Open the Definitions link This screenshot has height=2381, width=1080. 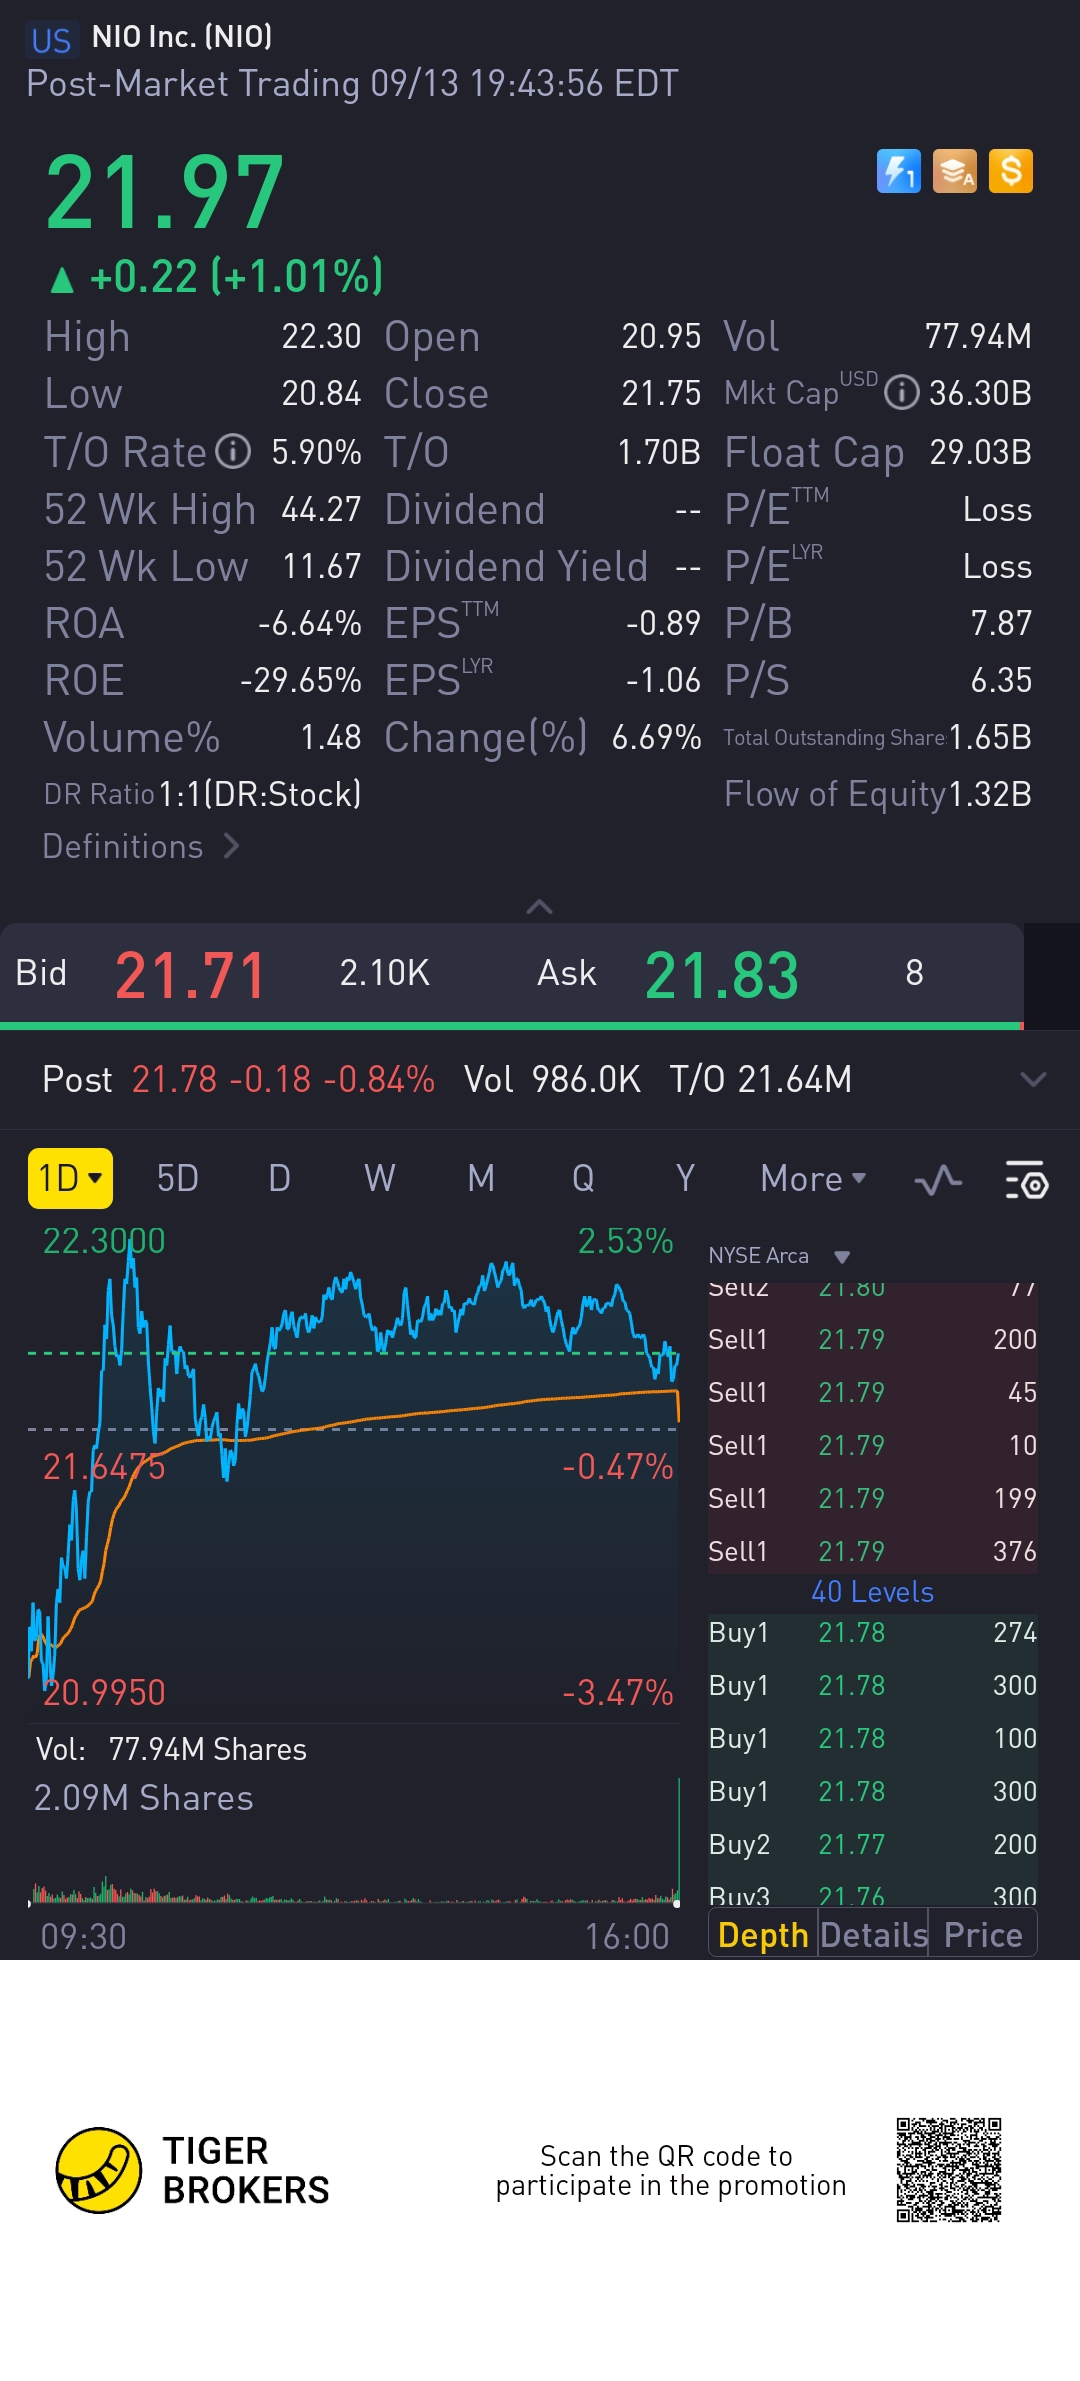(x=140, y=847)
